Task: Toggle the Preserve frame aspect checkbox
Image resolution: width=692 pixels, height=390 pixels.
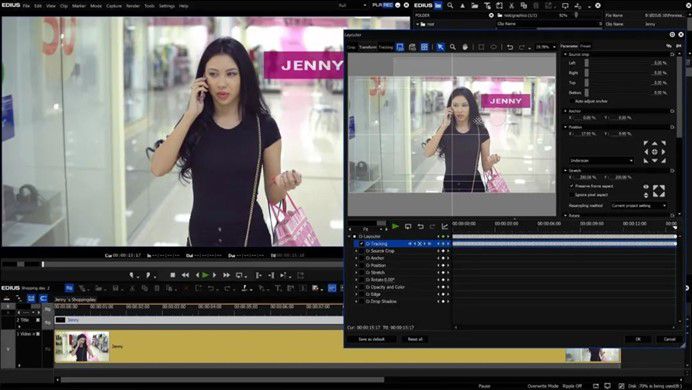Action: [x=572, y=186]
